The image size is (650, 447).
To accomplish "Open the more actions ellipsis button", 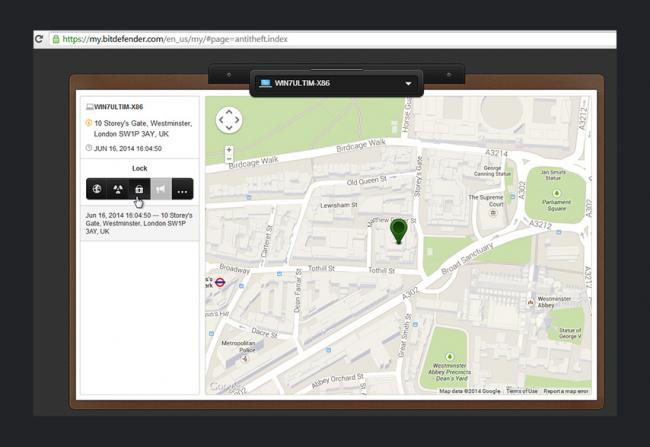I will 182,189.
